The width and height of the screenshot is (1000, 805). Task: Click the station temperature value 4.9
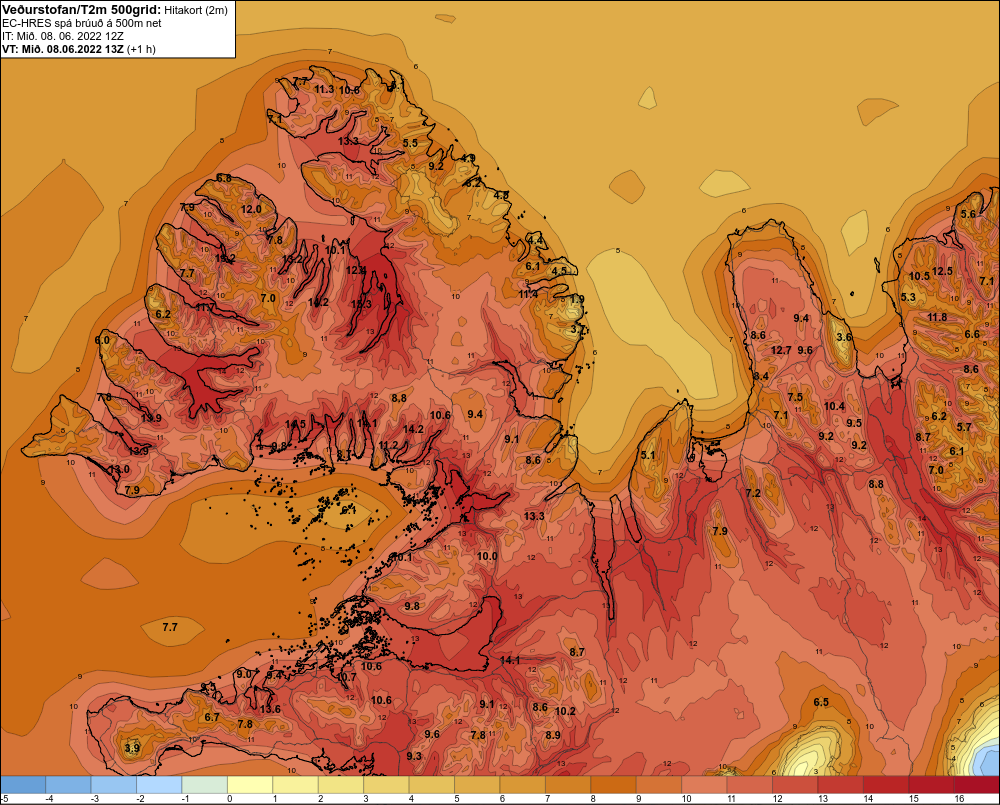tap(468, 158)
